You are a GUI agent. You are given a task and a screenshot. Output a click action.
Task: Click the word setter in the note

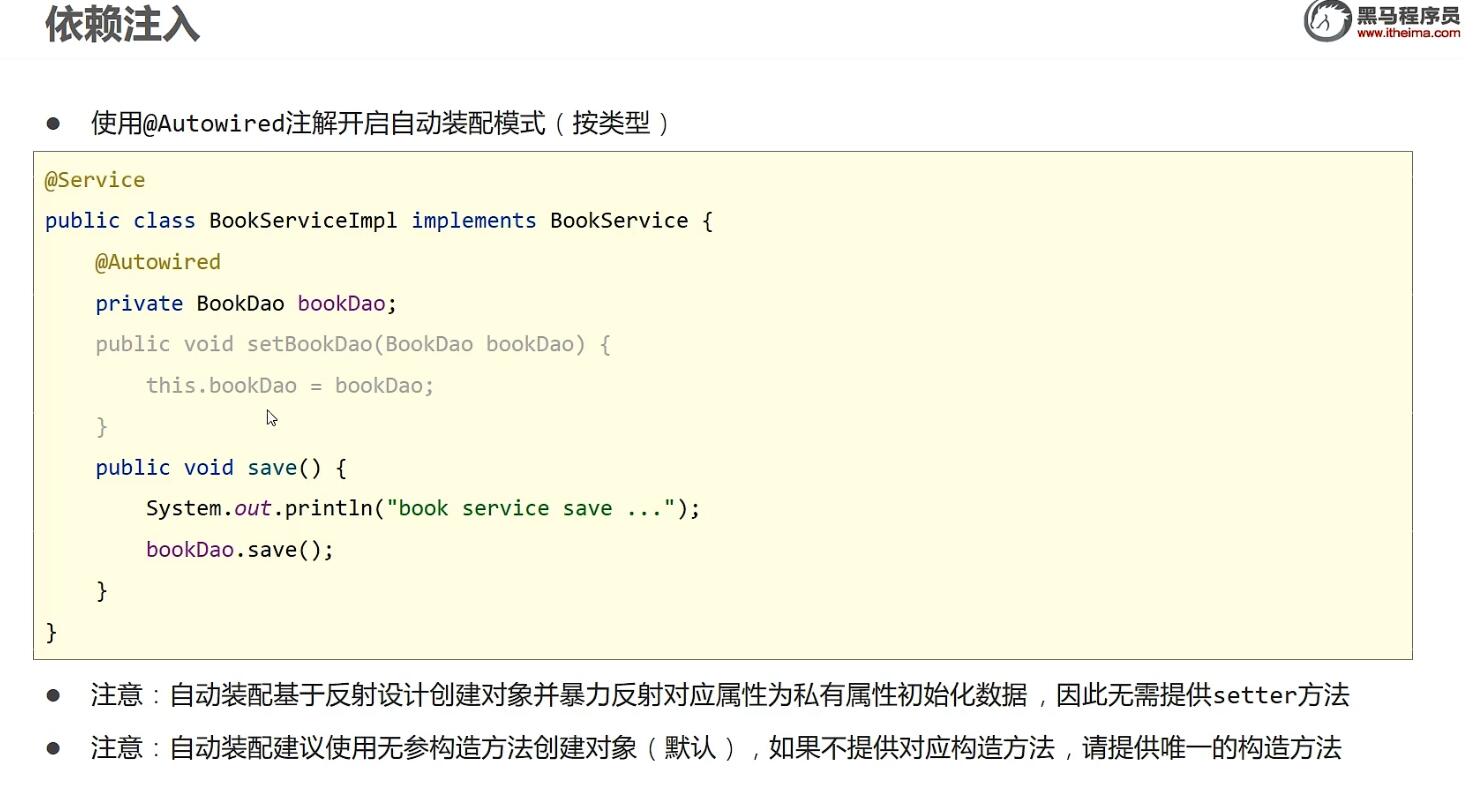(1254, 695)
